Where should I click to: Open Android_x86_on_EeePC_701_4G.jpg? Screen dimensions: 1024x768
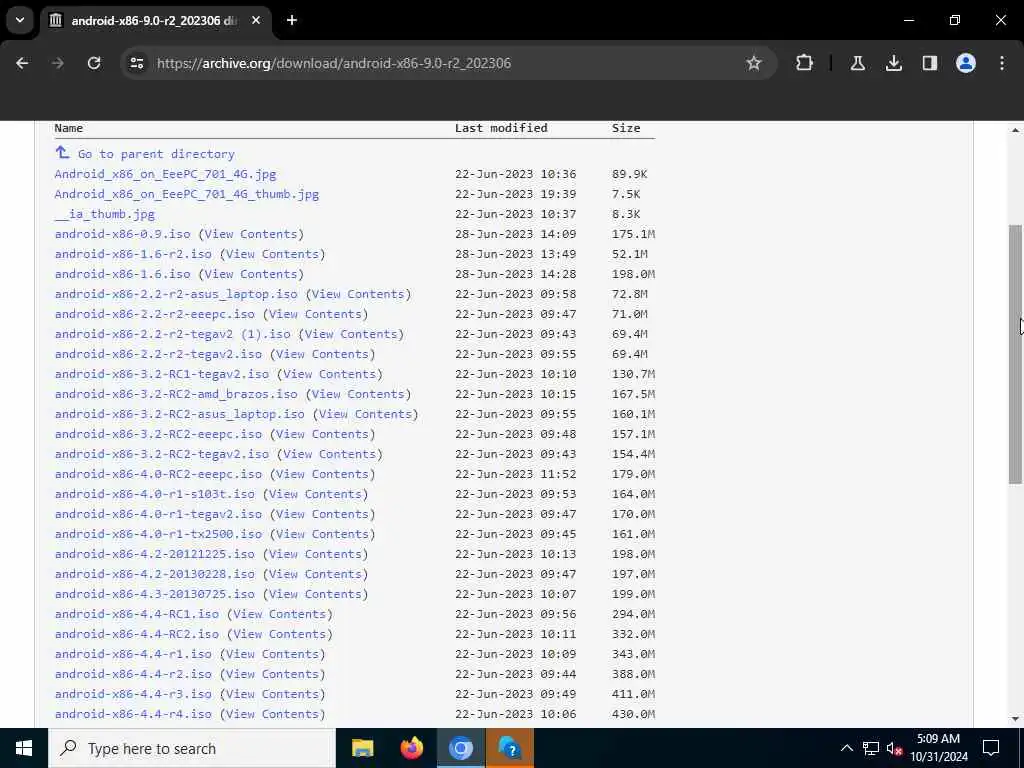tap(165, 174)
